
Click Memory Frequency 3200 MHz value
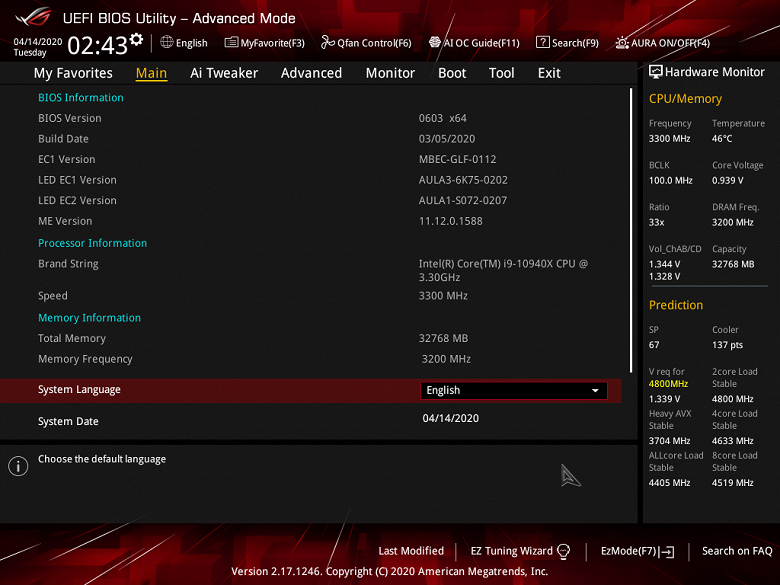point(446,359)
